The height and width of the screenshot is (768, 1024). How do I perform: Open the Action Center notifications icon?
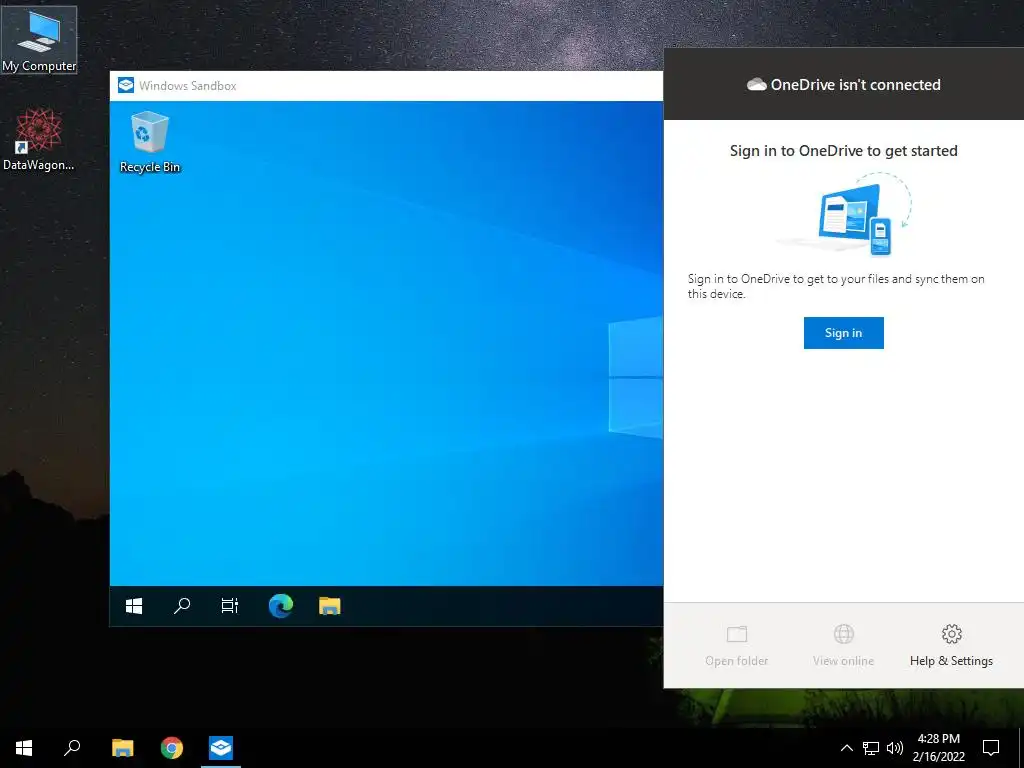(991, 748)
